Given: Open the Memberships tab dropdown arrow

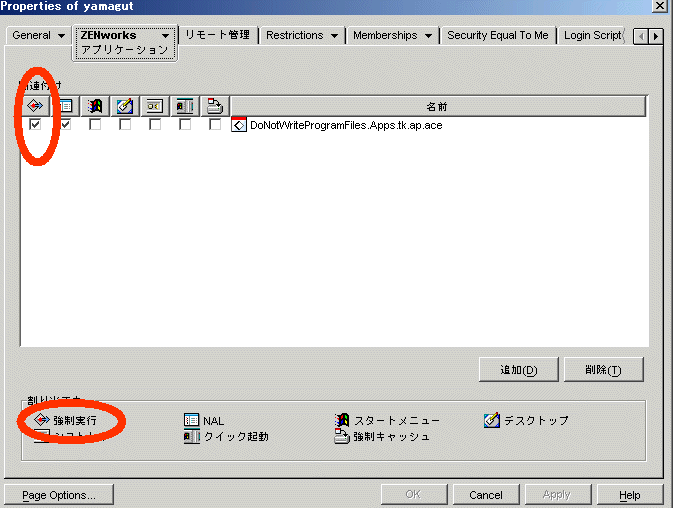Looking at the screenshot, I should 429,36.
